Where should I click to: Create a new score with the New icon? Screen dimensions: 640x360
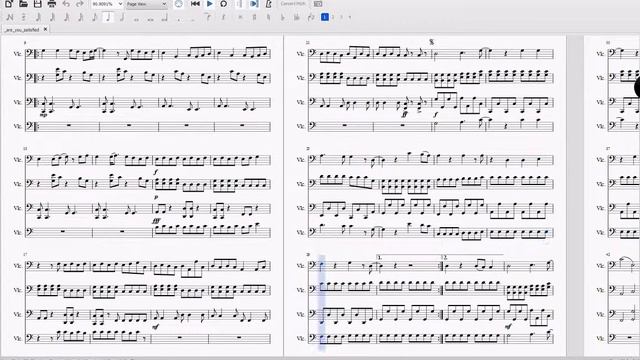tap(9, 4)
